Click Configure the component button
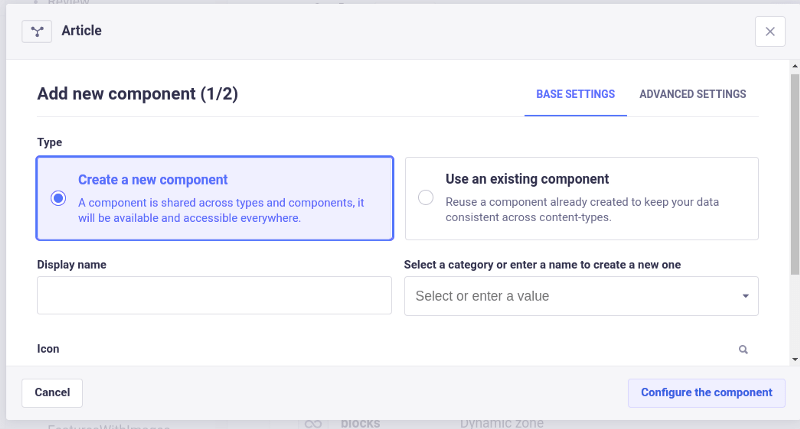The image size is (800, 429). pos(706,392)
